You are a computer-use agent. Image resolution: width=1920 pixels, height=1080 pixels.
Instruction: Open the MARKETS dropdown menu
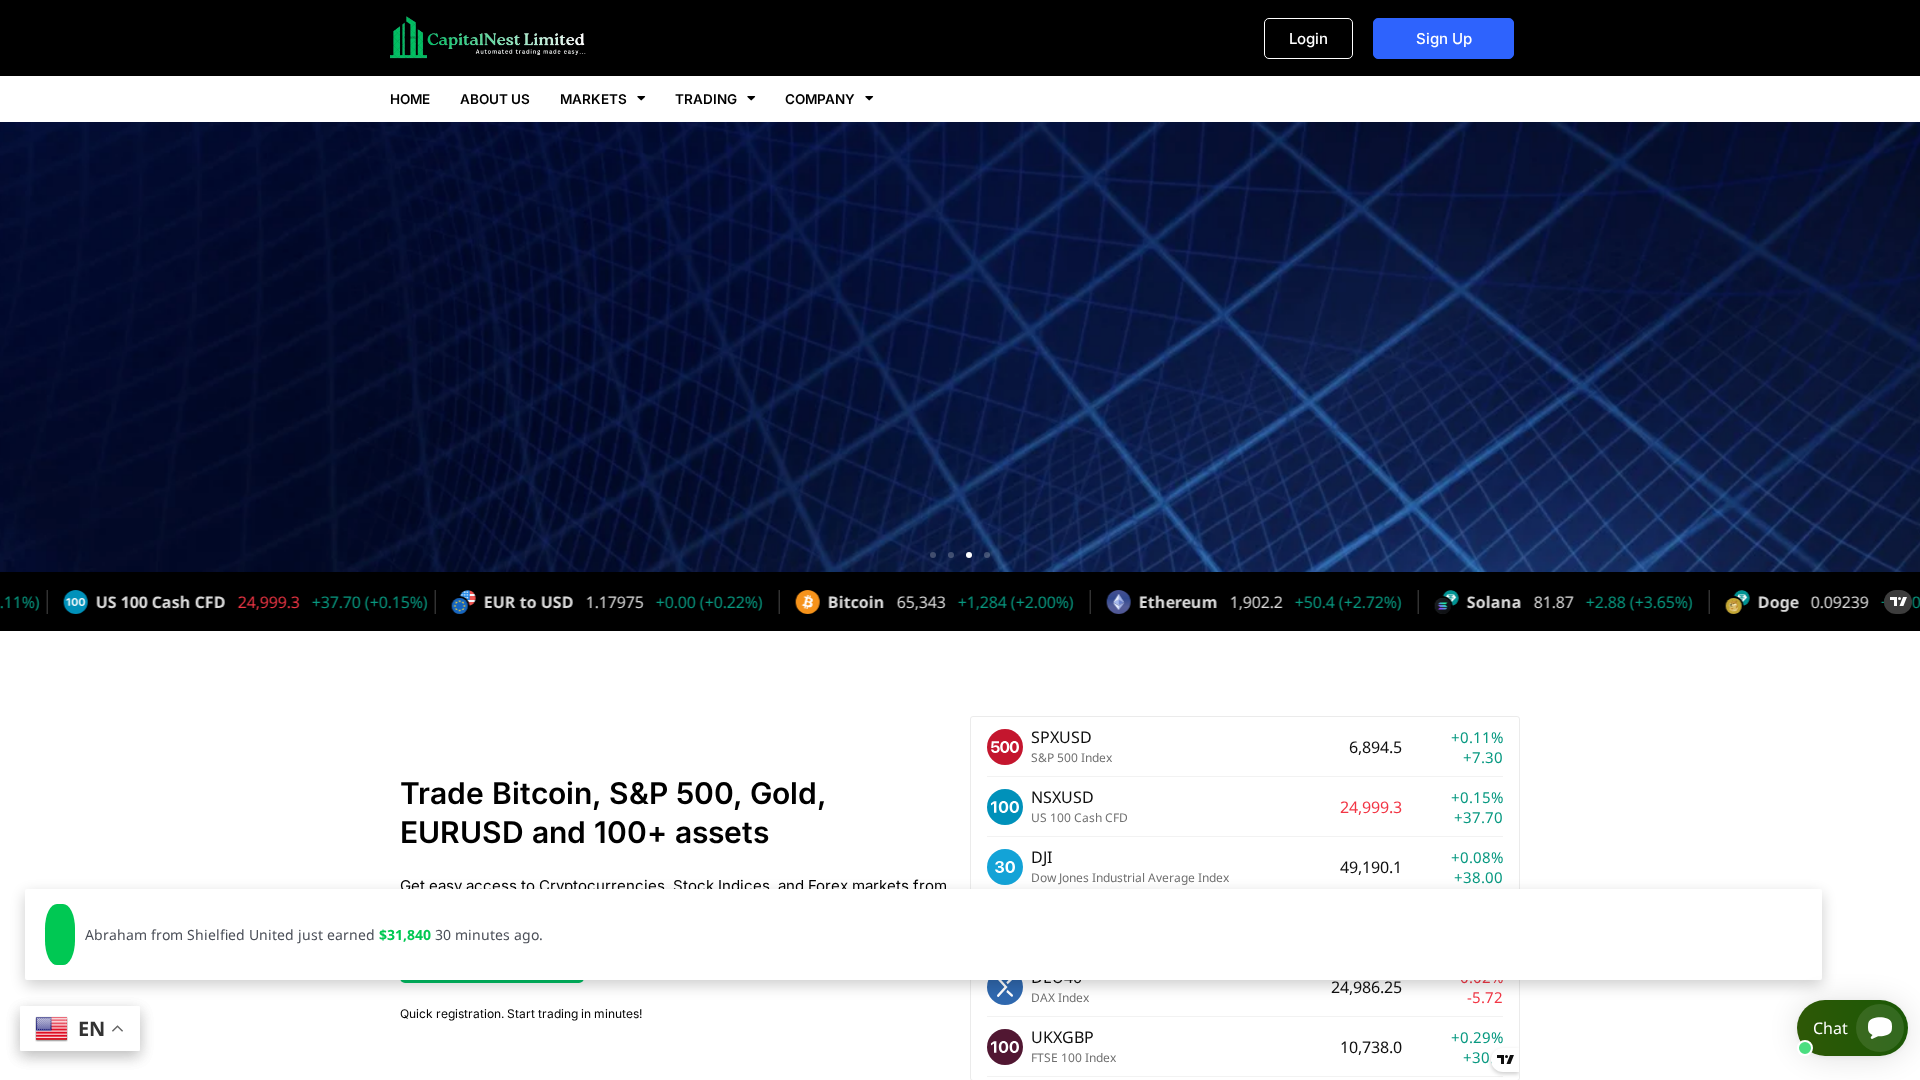coord(601,99)
